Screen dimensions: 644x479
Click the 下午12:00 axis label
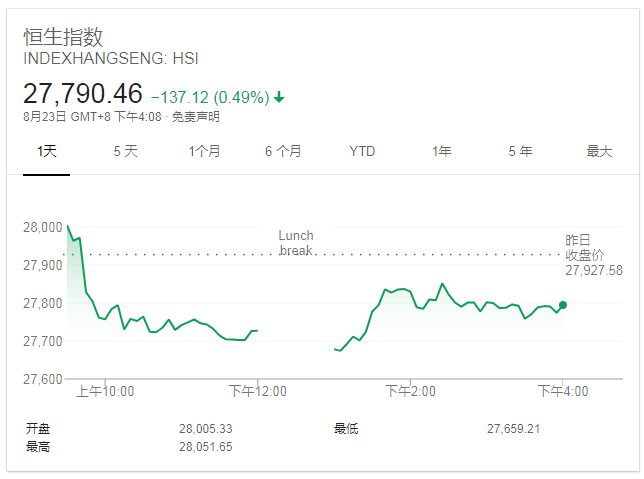[258, 391]
